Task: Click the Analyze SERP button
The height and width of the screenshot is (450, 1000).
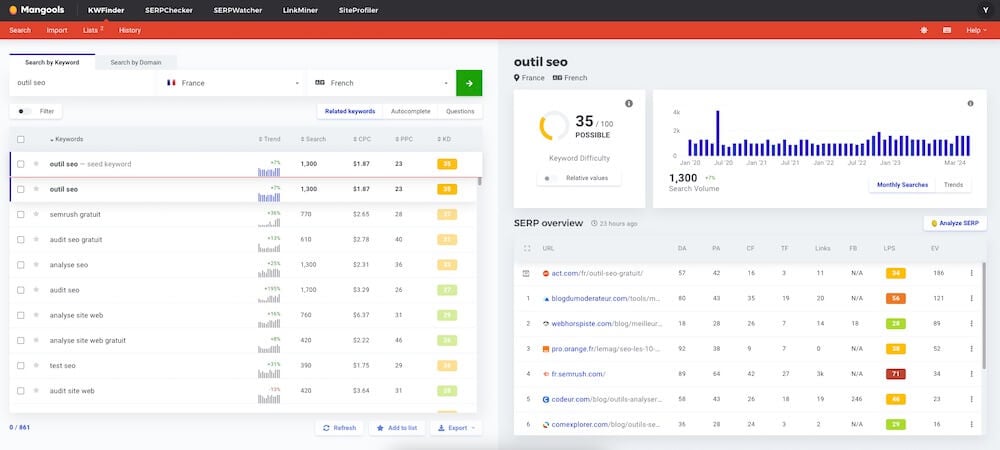Action: click(x=955, y=223)
